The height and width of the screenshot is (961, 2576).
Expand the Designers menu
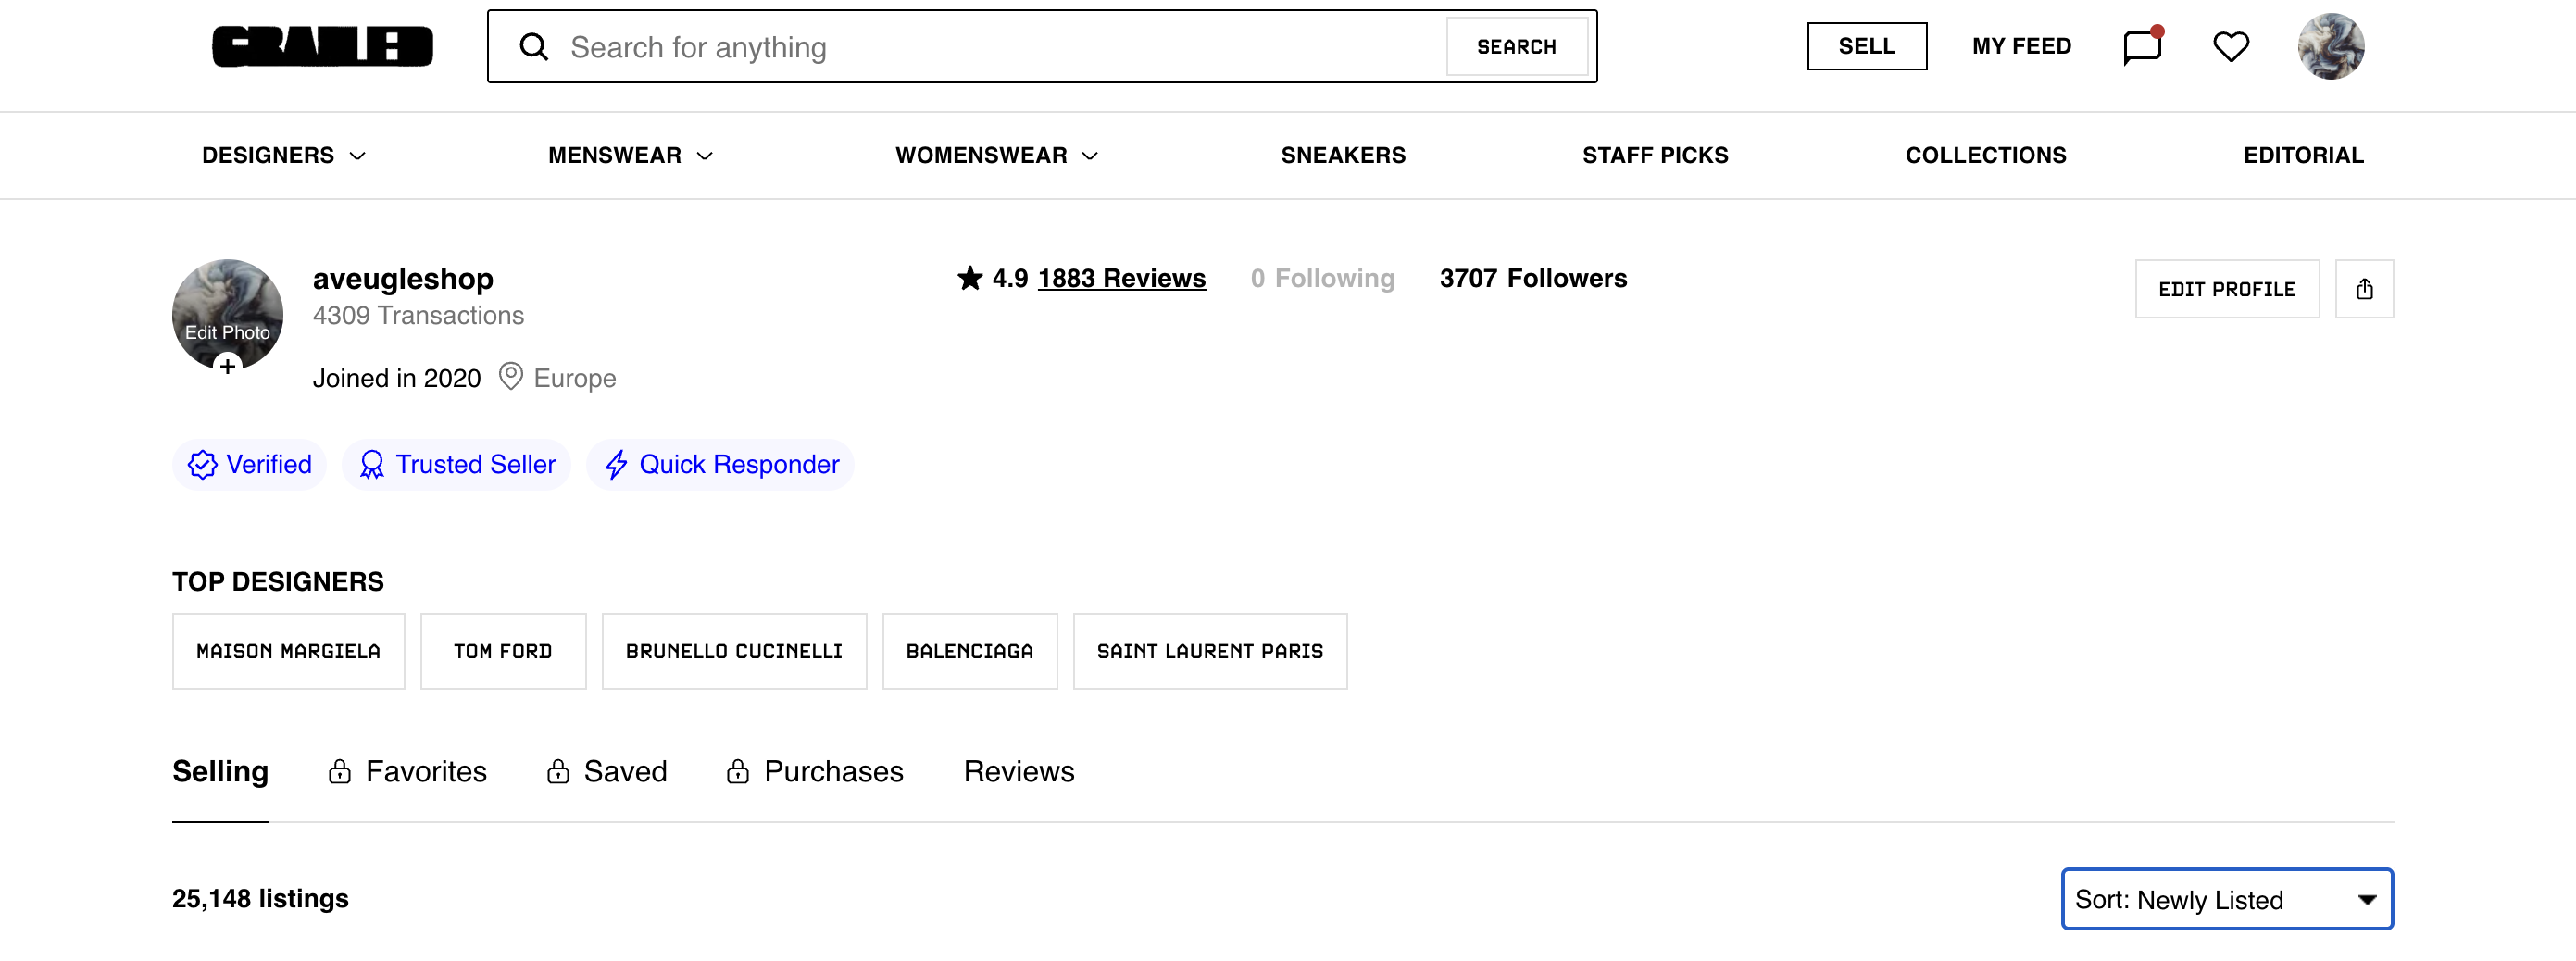pyautogui.click(x=283, y=155)
